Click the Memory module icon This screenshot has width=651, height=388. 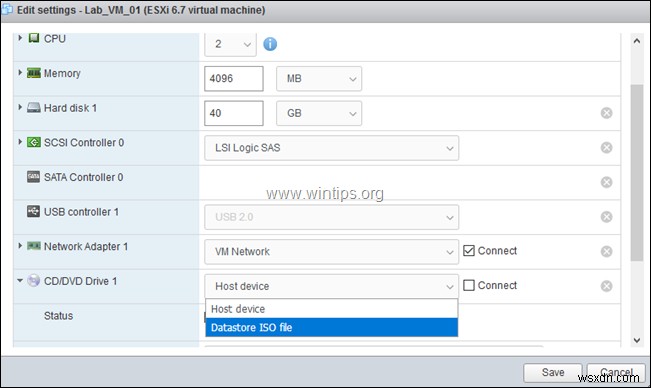pos(34,73)
